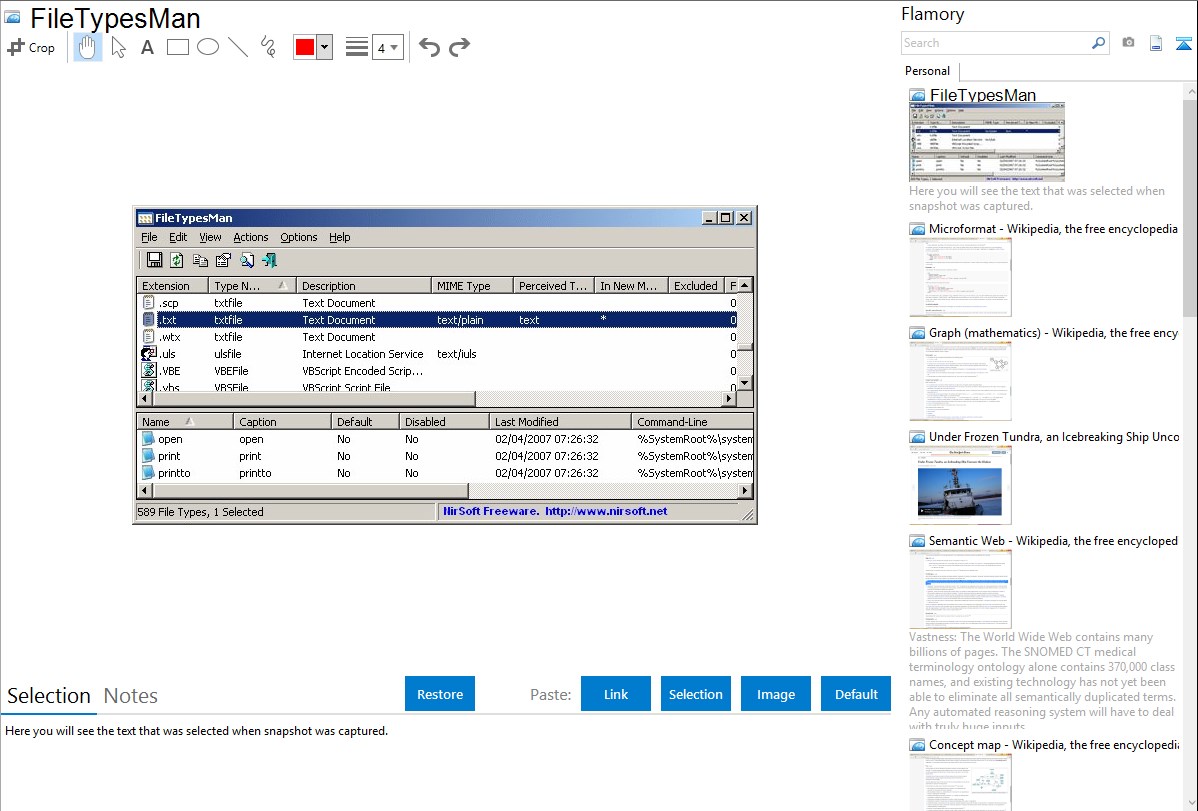Select the freehand scribble tool
Image resolution: width=1198 pixels, height=811 pixels.
pos(267,47)
